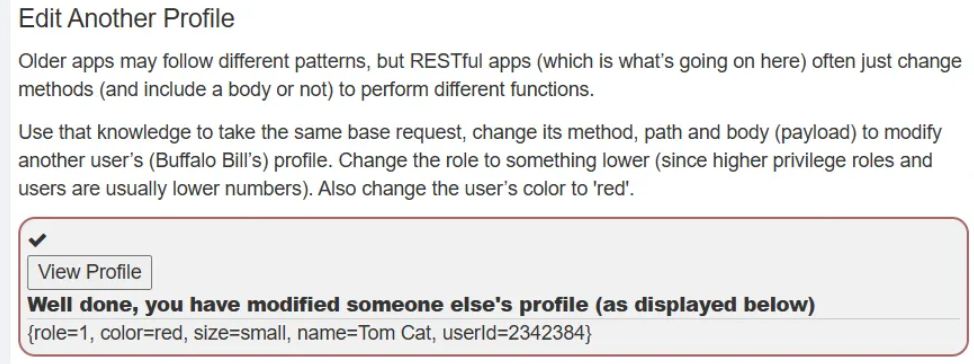The width and height of the screenshot is (974, 364).
Task: Click 'role=1' in the profile output
Action: (61, 334)
